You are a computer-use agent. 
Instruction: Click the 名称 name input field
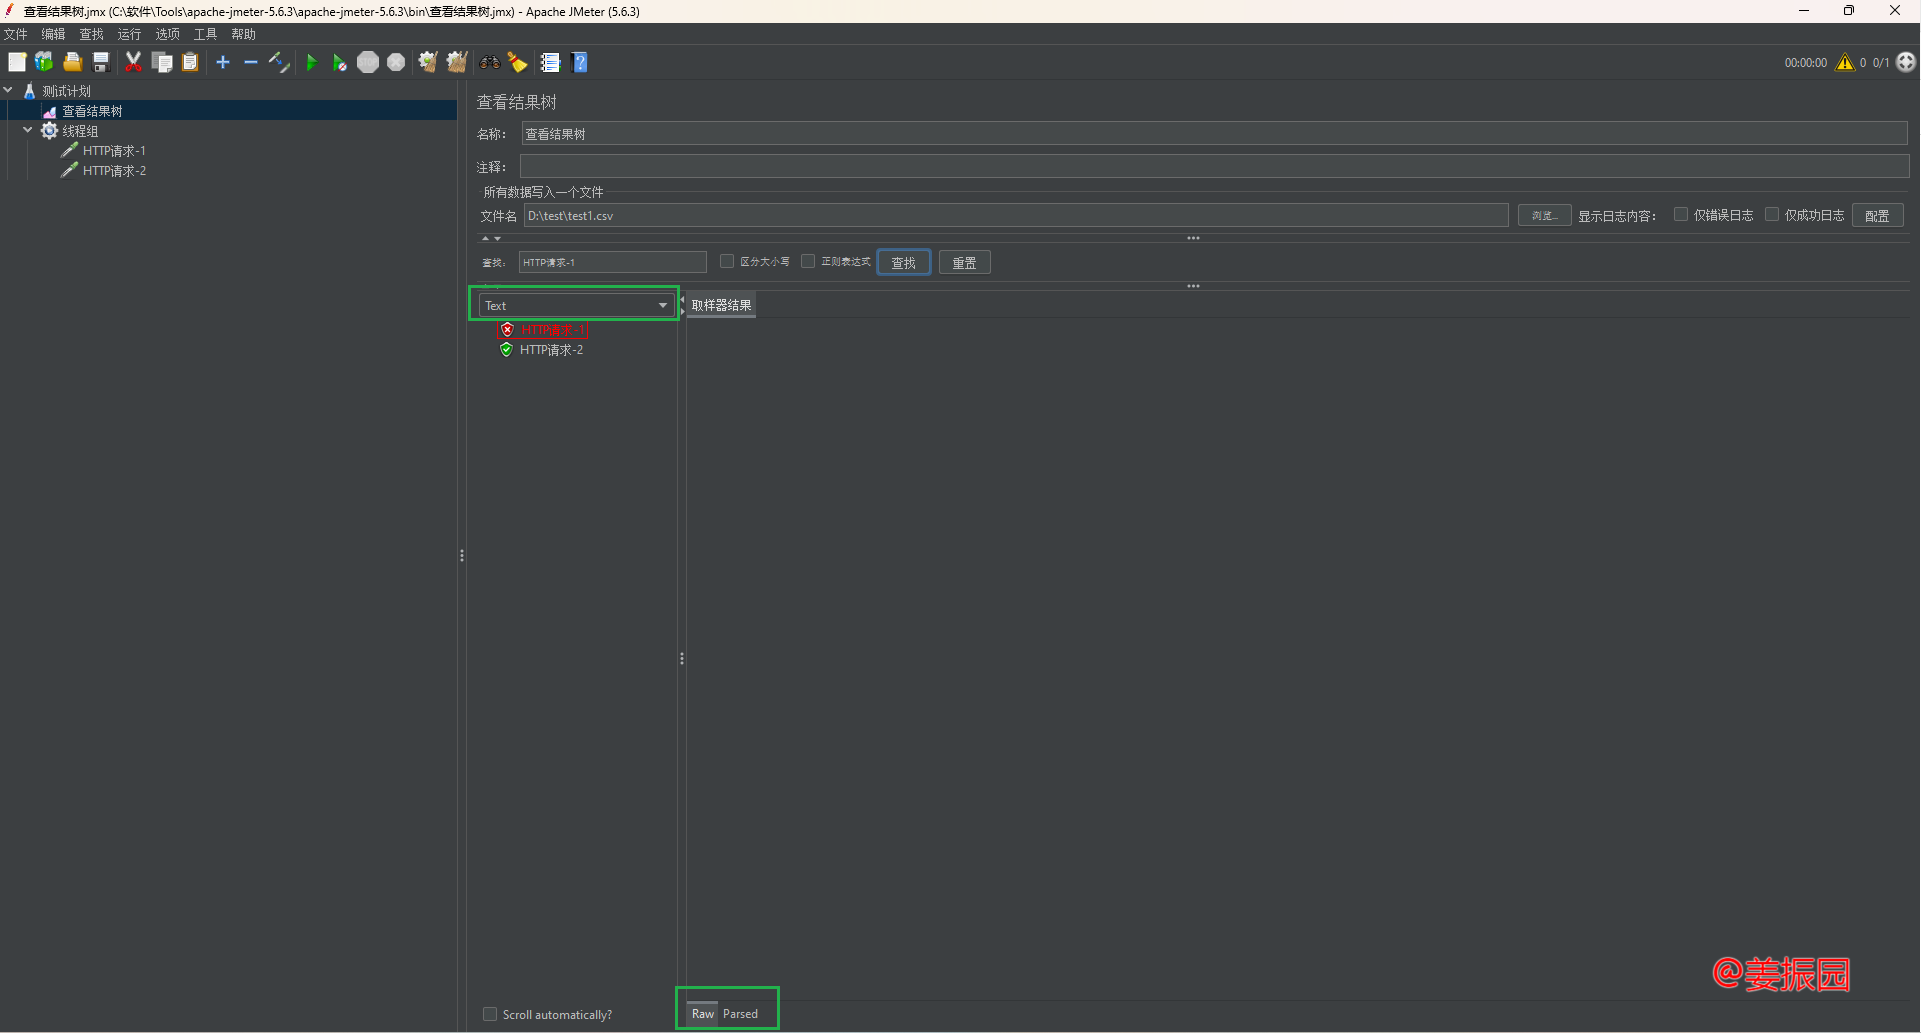pos(1214,134)
